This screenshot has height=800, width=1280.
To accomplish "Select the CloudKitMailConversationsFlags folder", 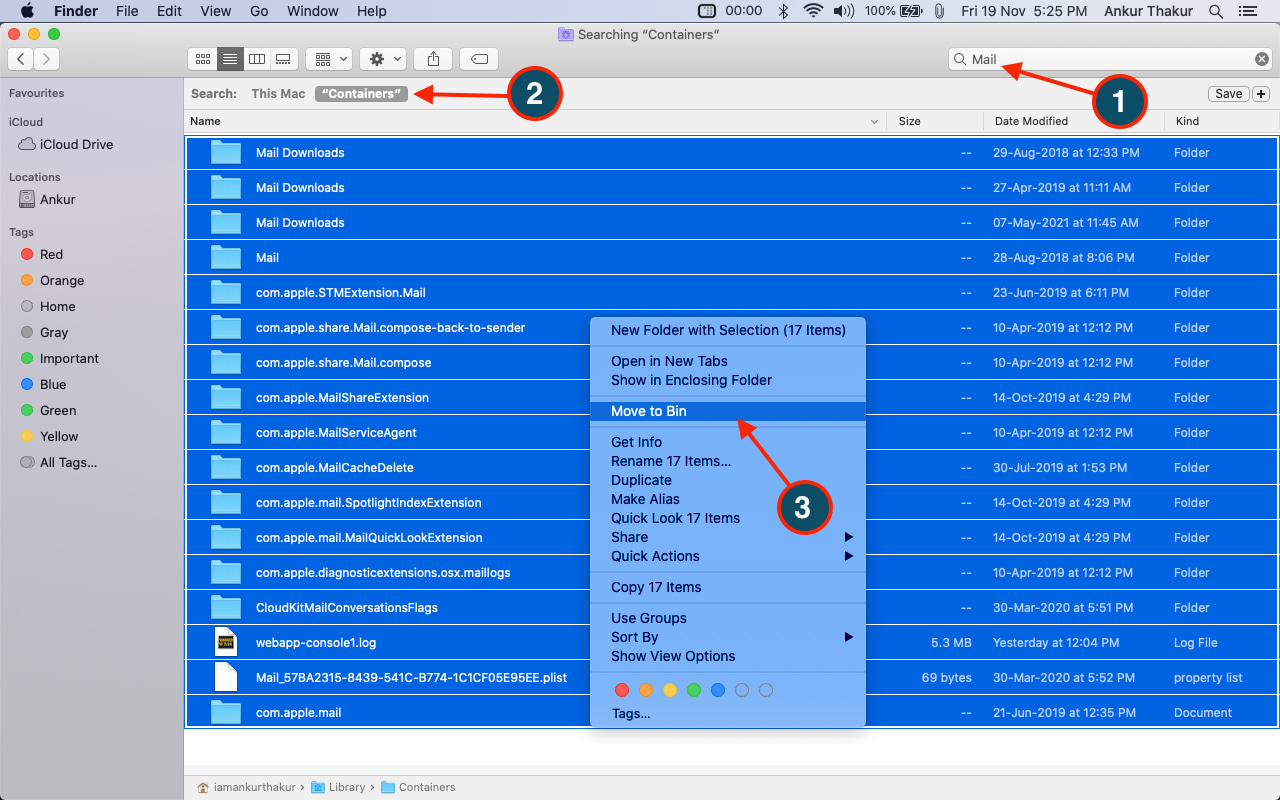I will tap(731, 607).
